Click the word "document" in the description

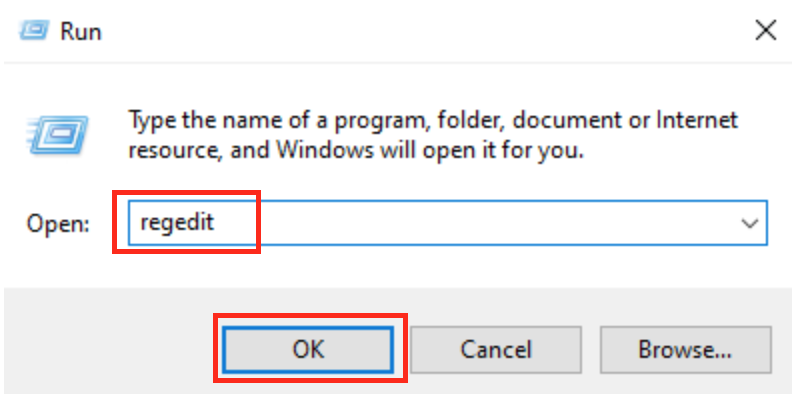pyautogui.click(x=568, y=120)
